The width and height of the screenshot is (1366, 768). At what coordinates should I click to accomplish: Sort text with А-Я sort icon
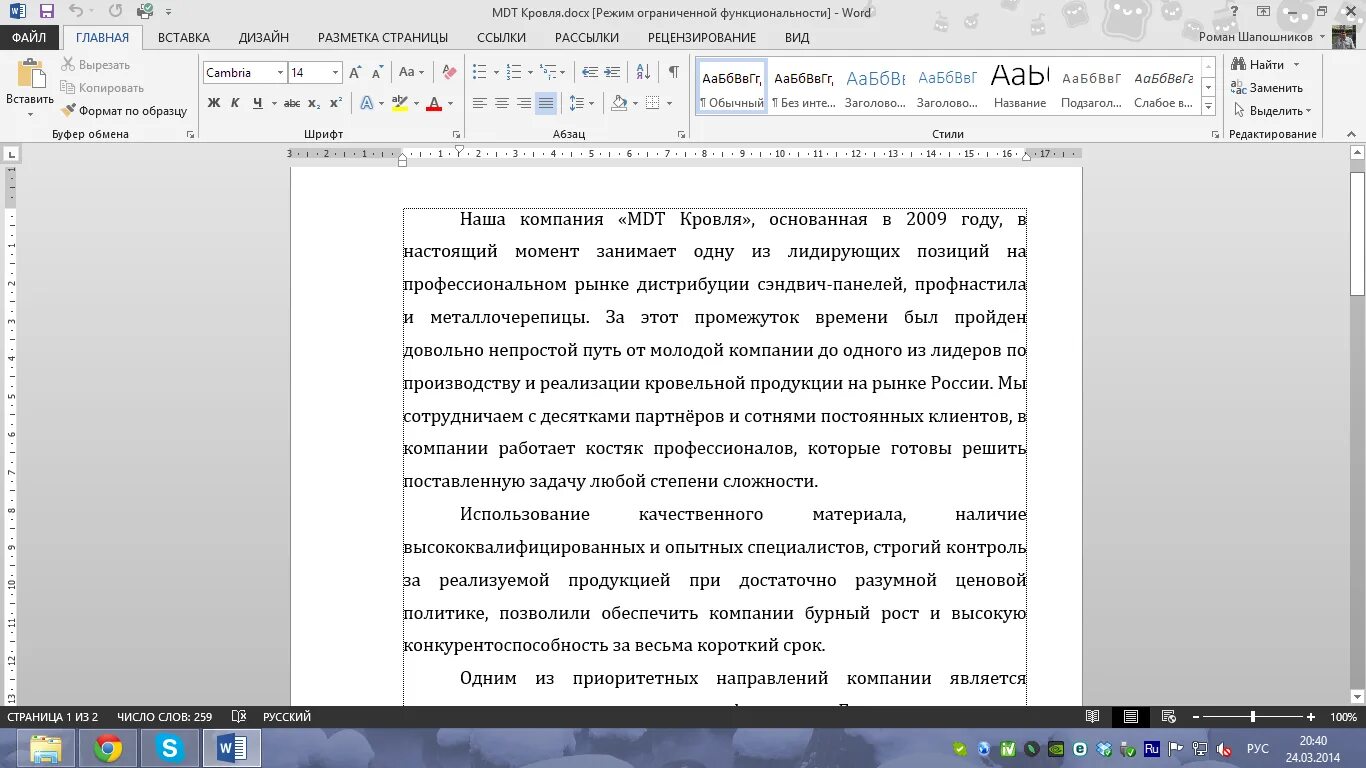(x=644, y=72)
